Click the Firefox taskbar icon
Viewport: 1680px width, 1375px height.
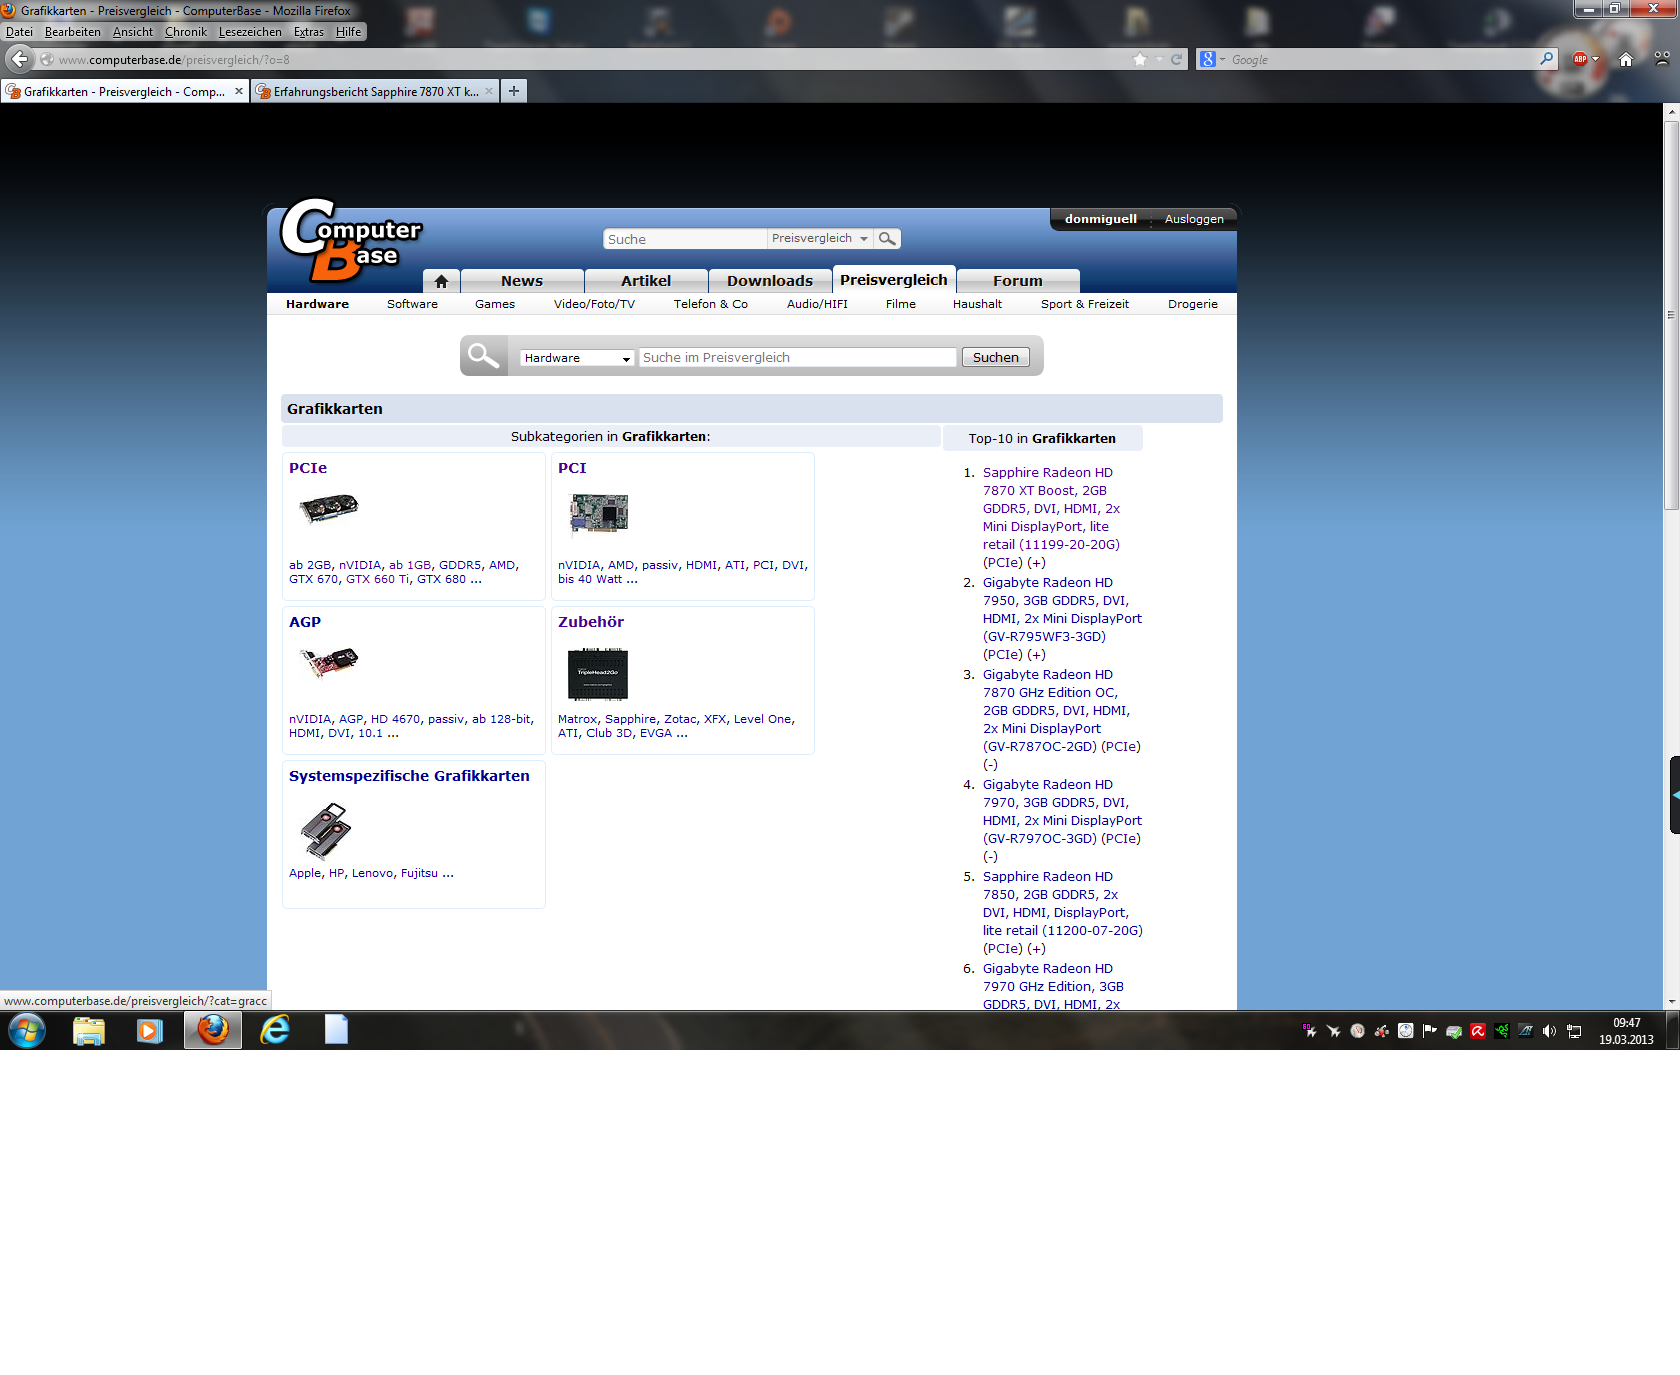(213, 1030)
